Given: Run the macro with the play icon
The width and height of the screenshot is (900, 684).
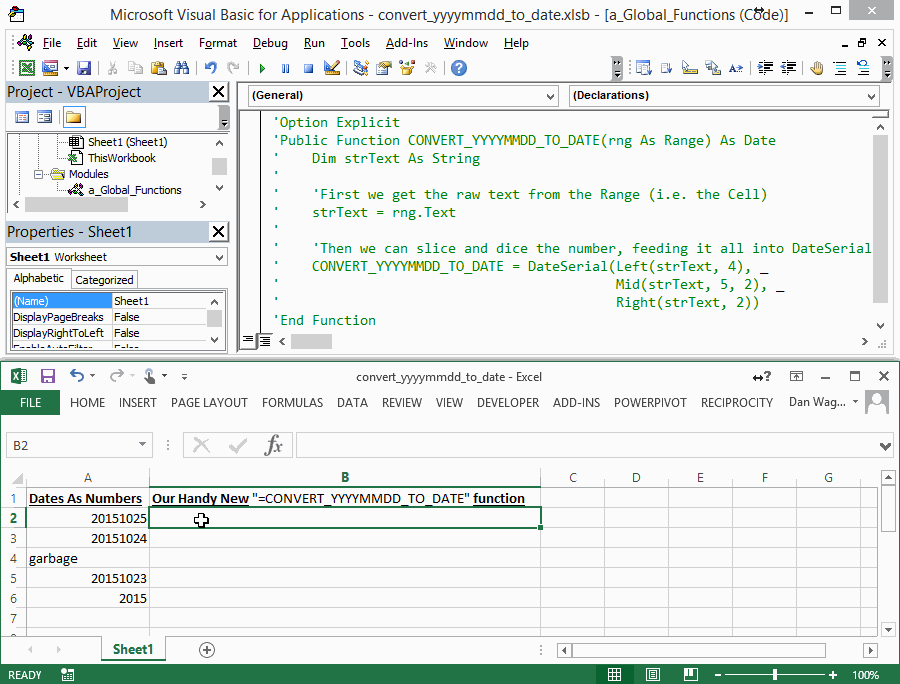Looking at the screenshot, I should (262, 68).
